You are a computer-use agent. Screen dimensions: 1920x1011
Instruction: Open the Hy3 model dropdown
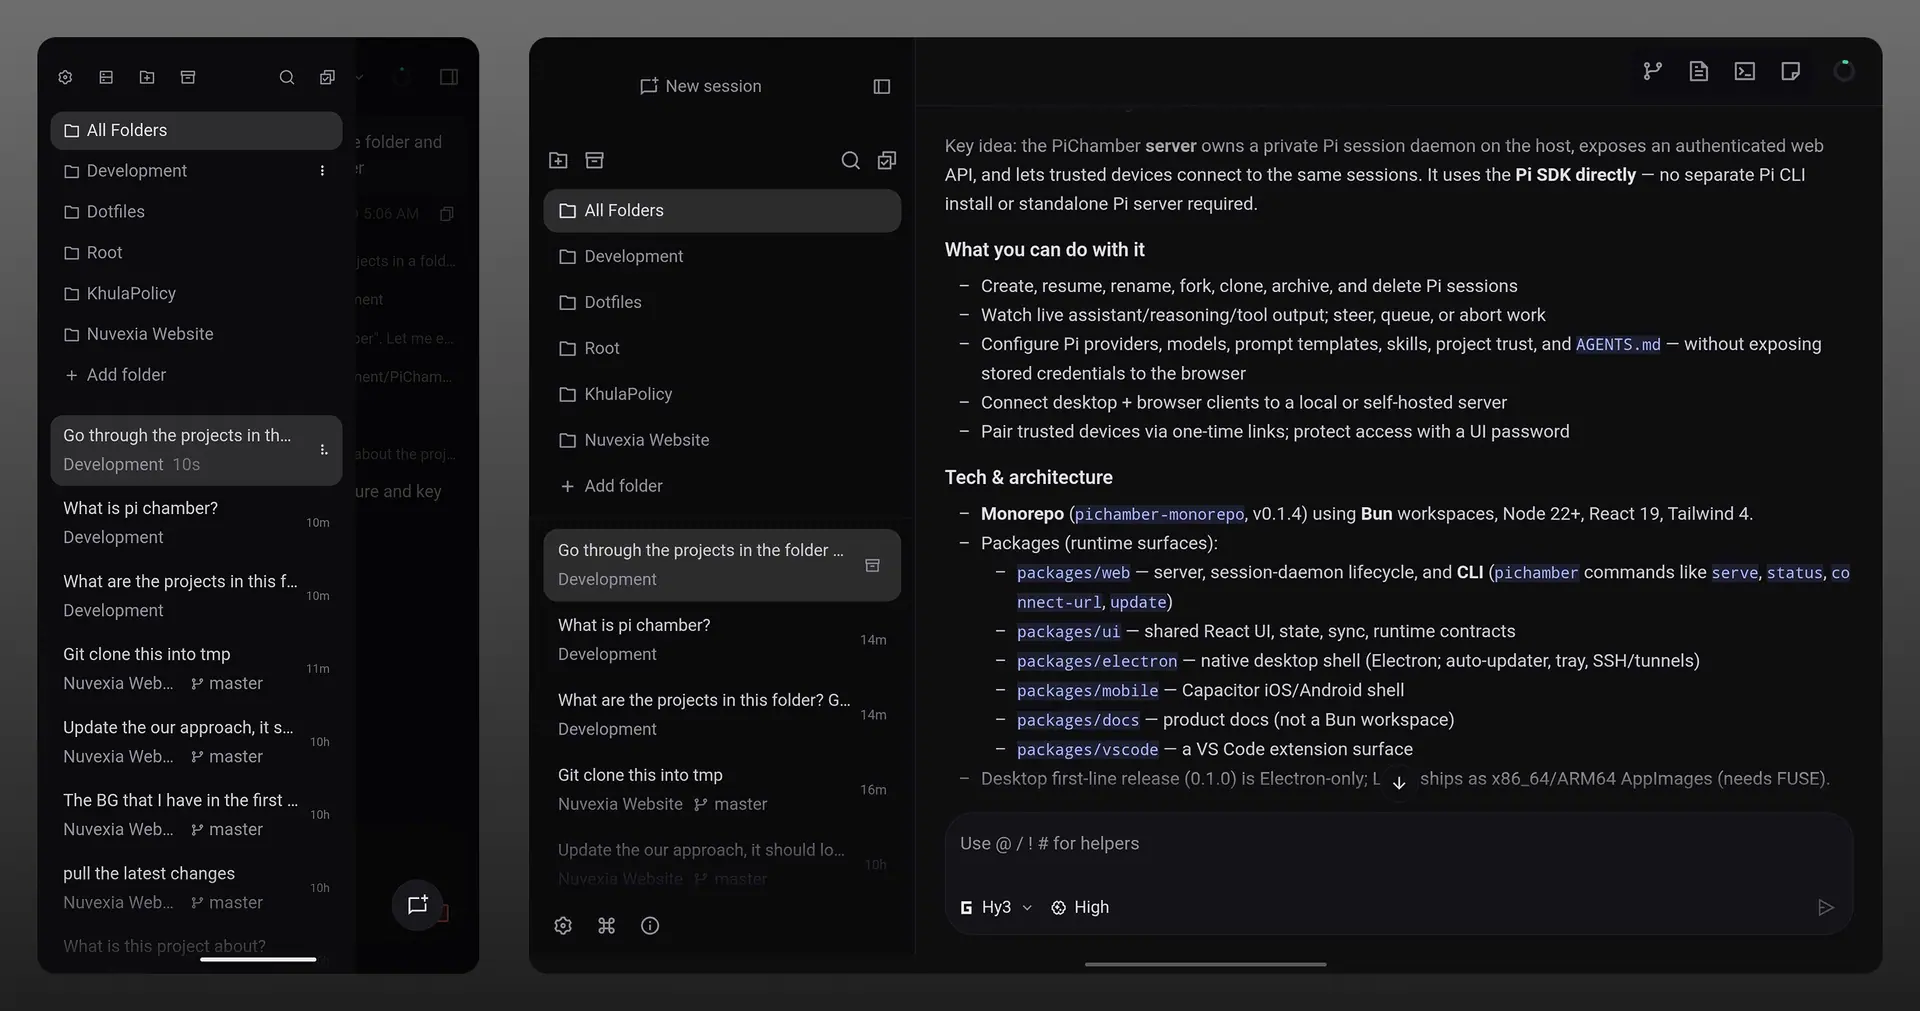coord(996,908)
